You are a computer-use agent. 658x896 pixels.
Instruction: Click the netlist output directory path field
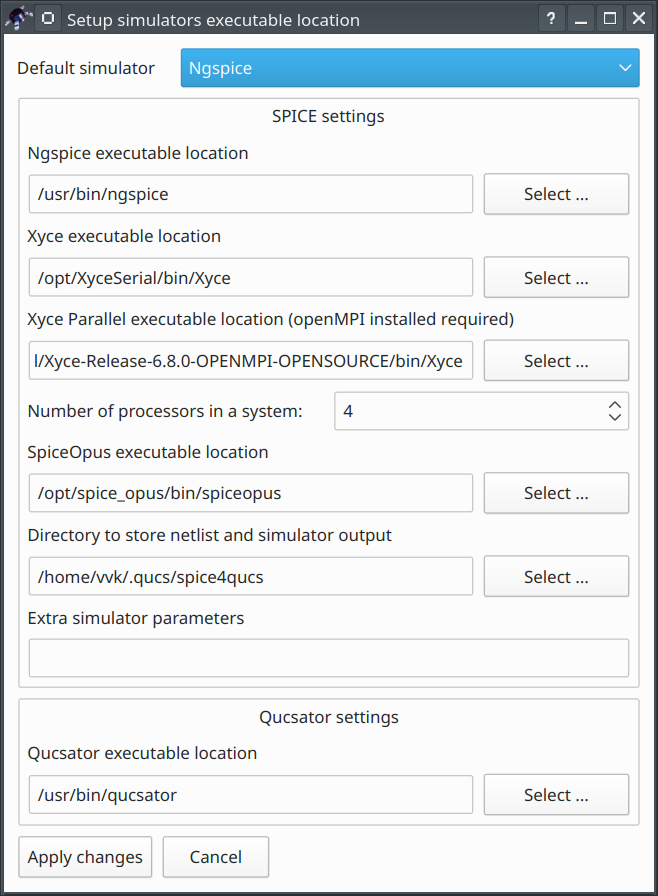[250, 577]
